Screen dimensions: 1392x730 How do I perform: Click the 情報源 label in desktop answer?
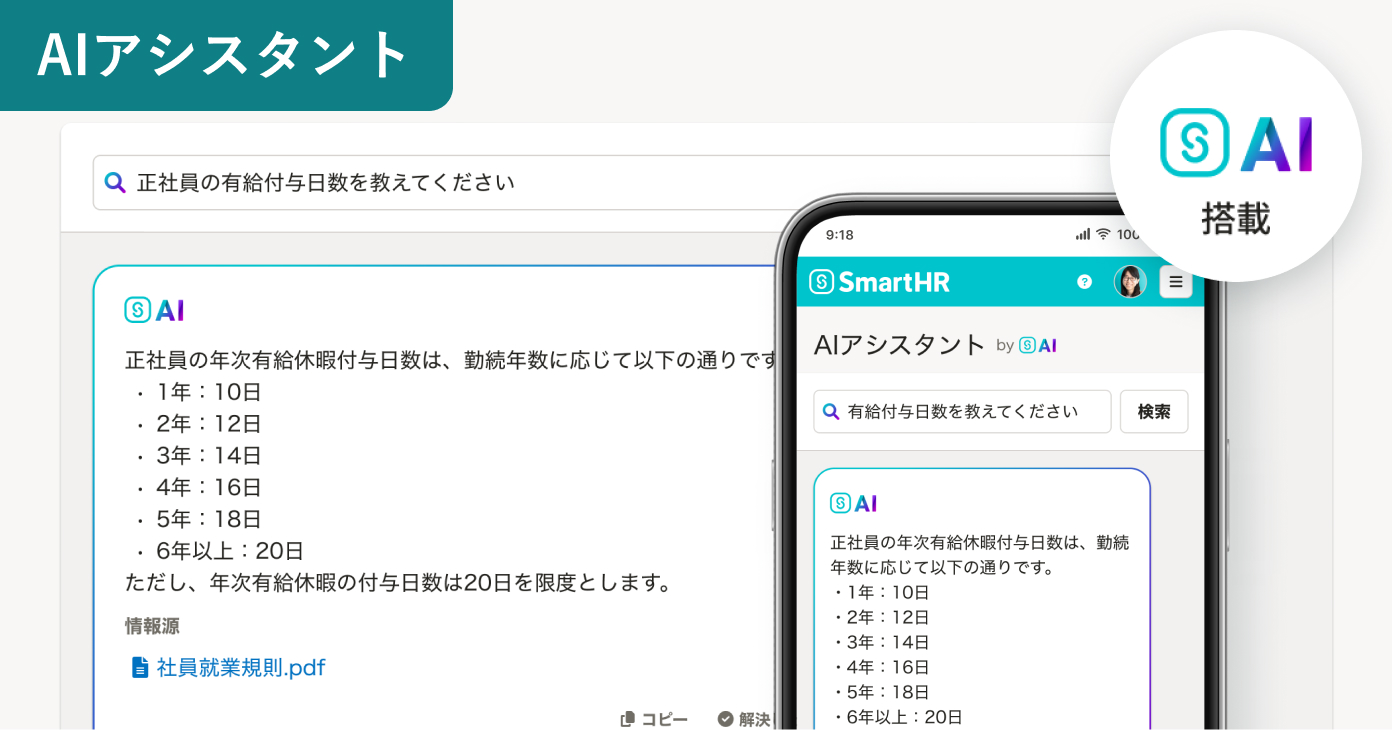point(152,626)
